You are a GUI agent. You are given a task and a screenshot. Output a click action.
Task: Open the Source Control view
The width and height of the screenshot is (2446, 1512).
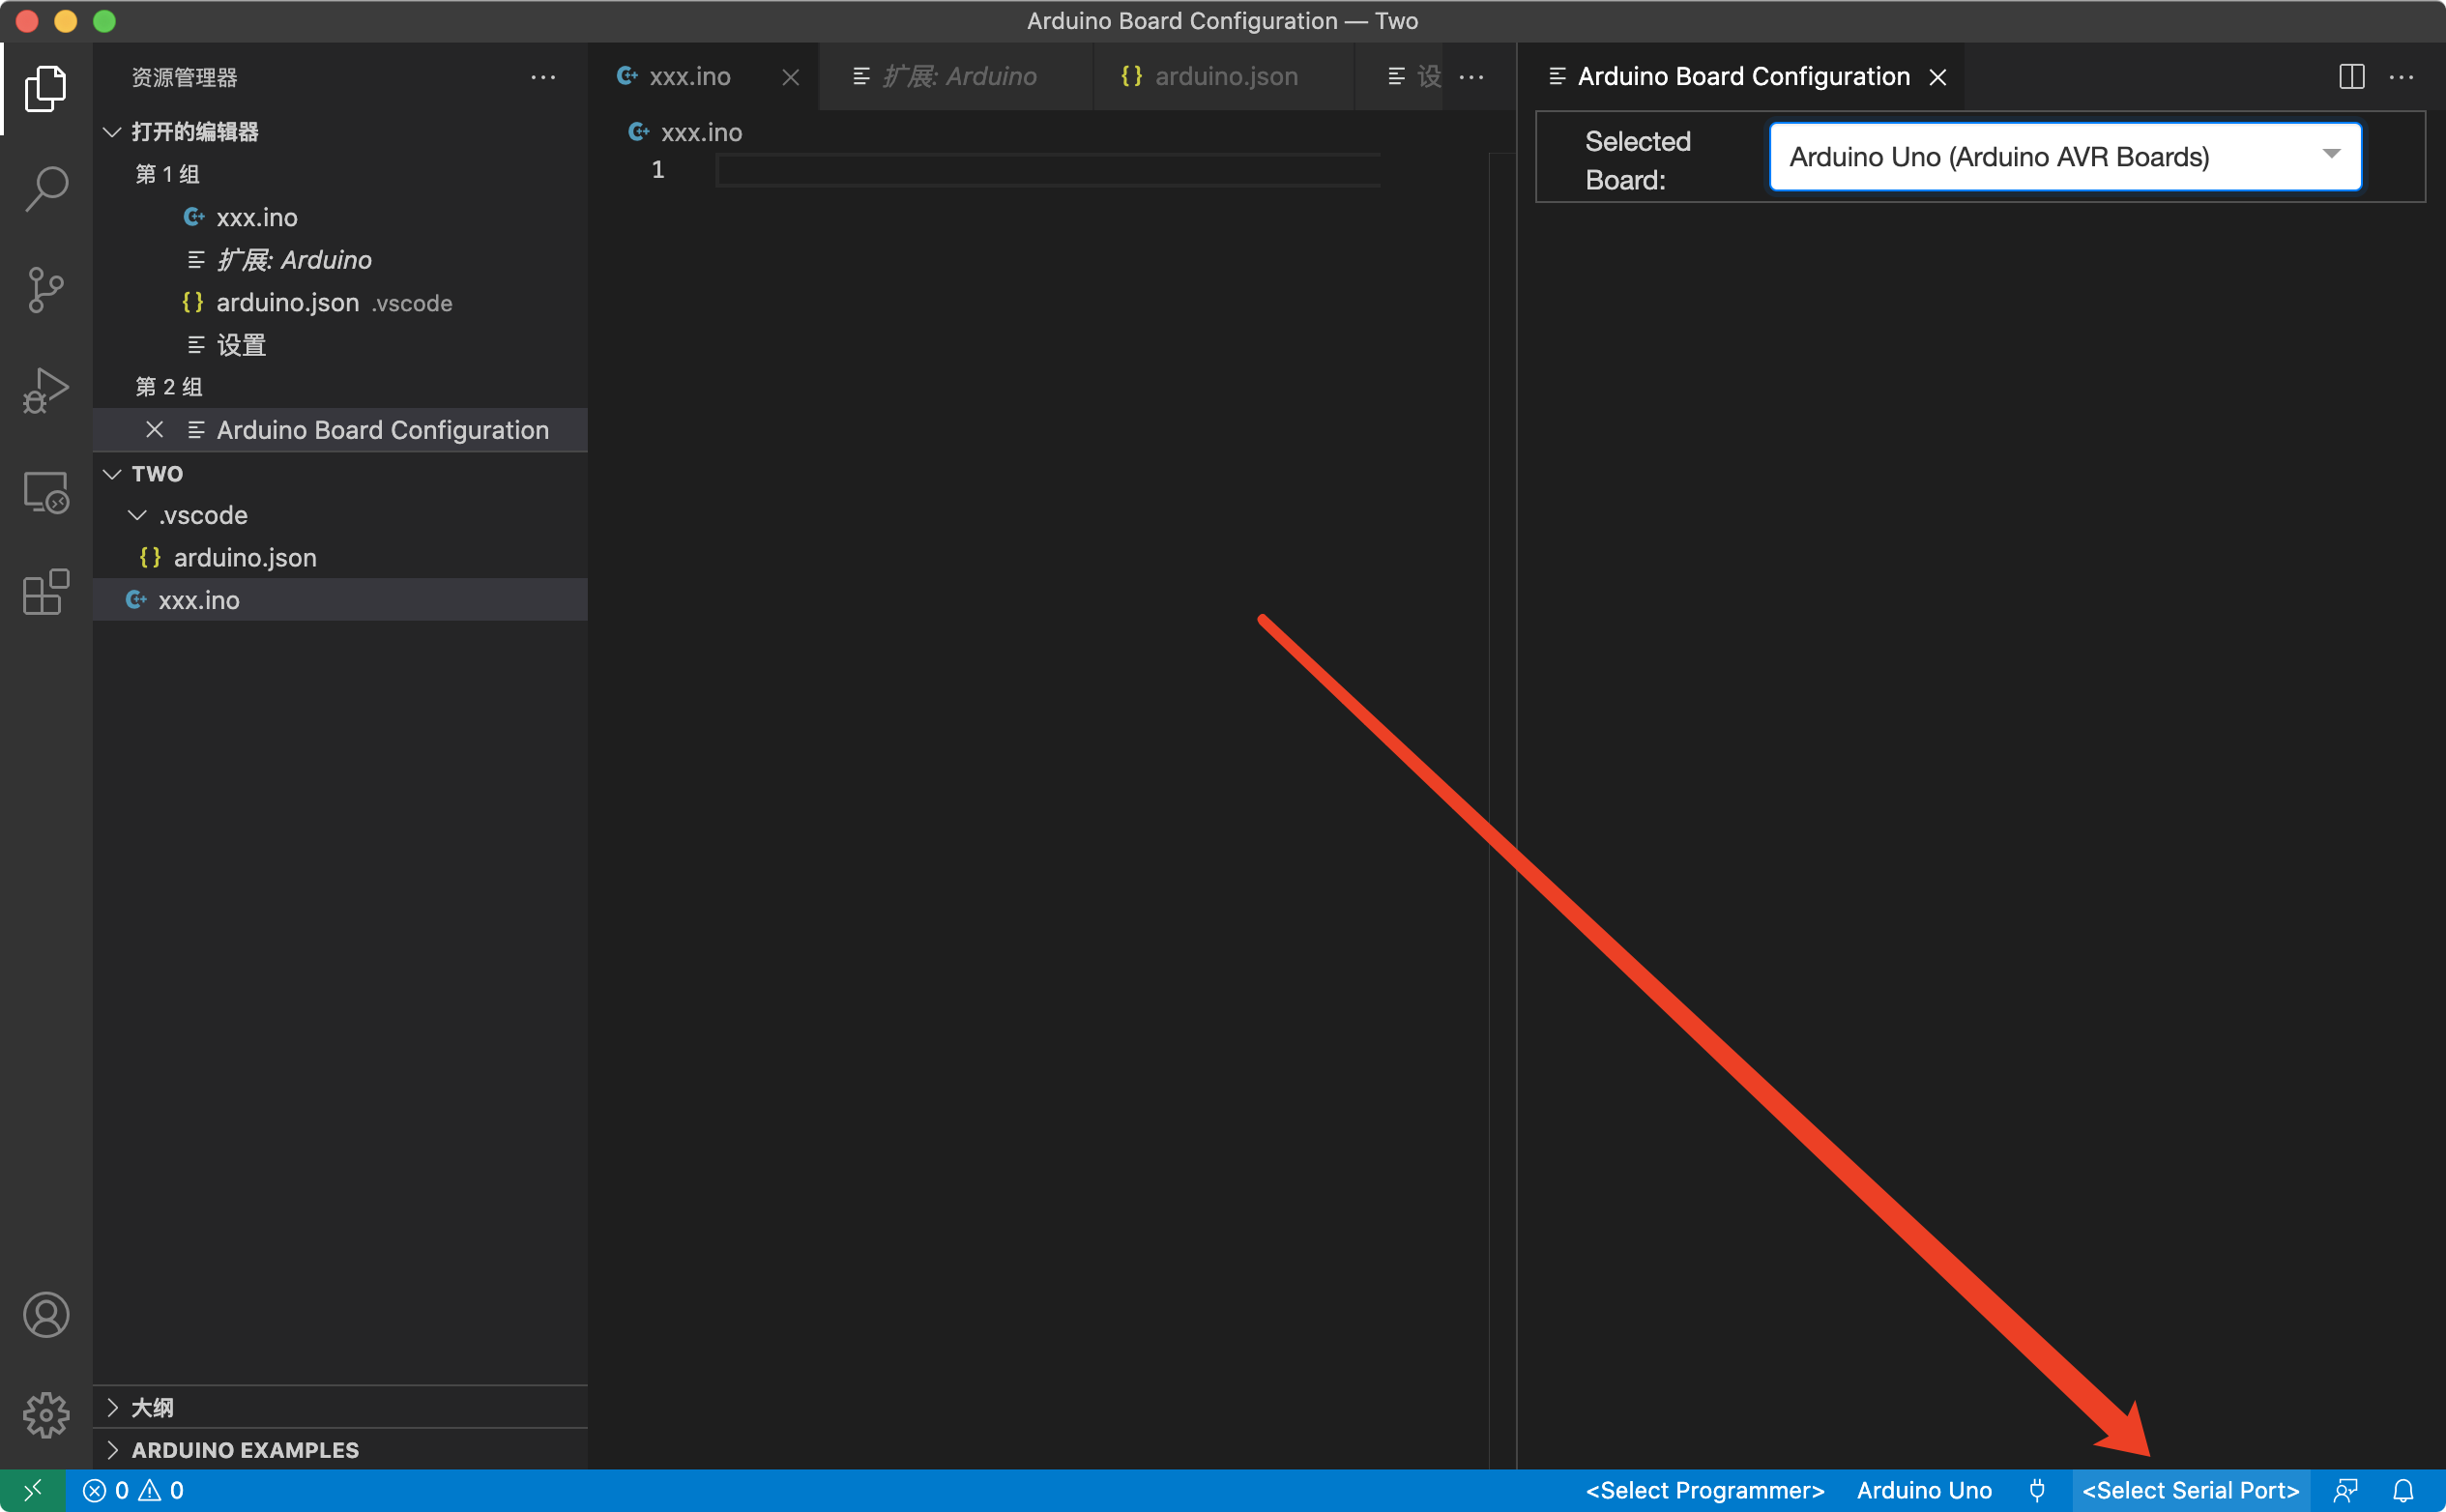pyautogui.click(x=46, y=290)
